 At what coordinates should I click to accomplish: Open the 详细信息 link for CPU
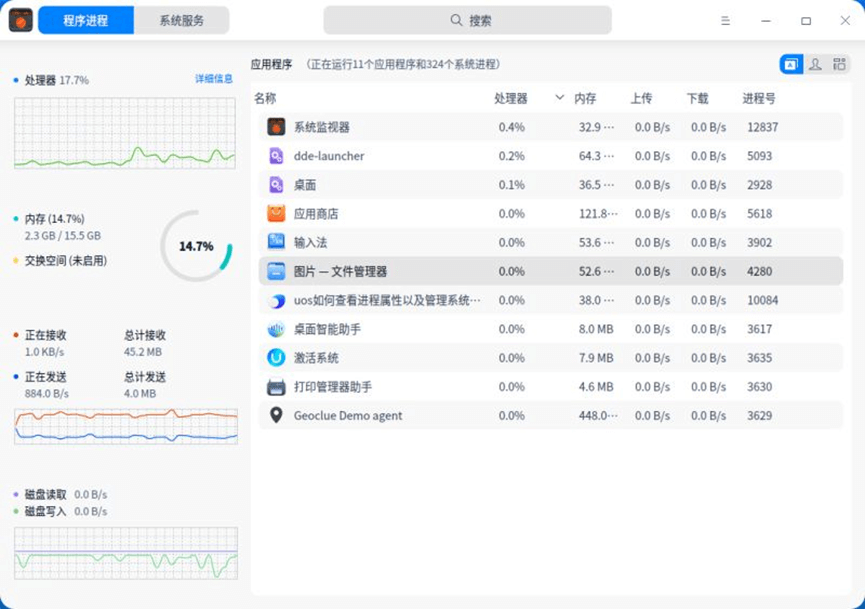(214, 79)
